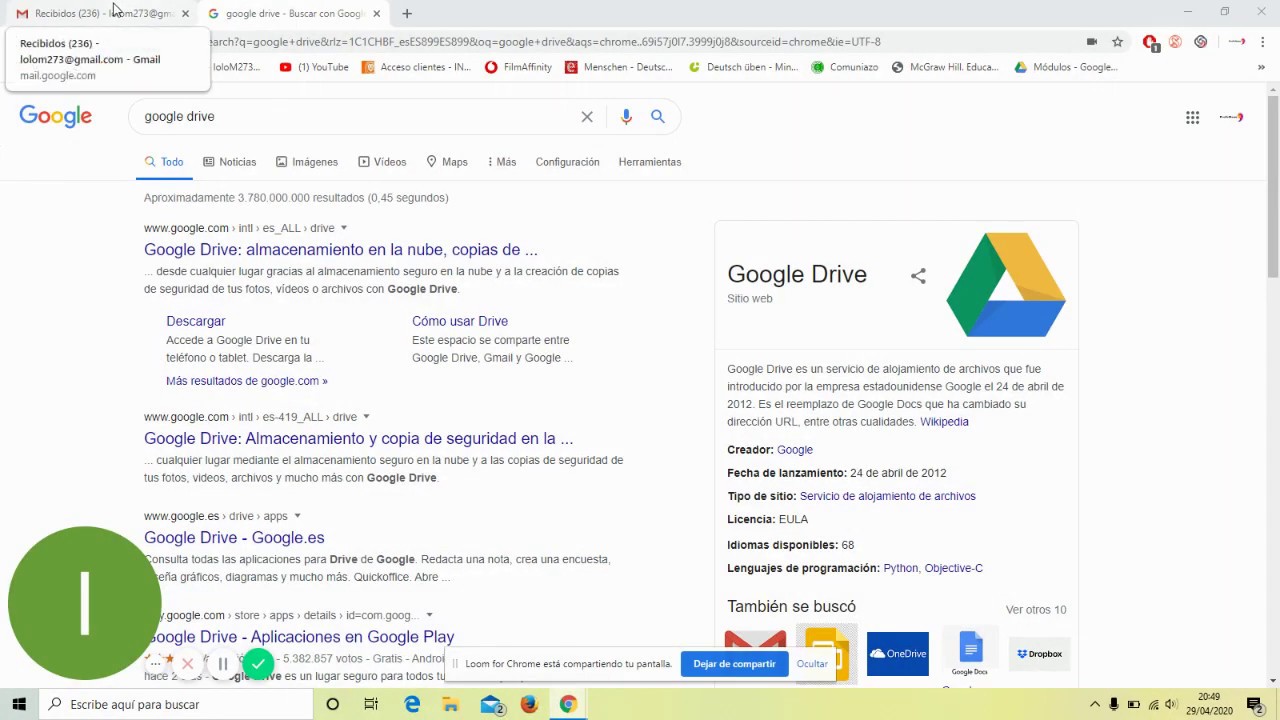Viewport: 1280px width, 720px height.
Task: Open the FilmAffinity bookmark
Action: tap(518, 67)
